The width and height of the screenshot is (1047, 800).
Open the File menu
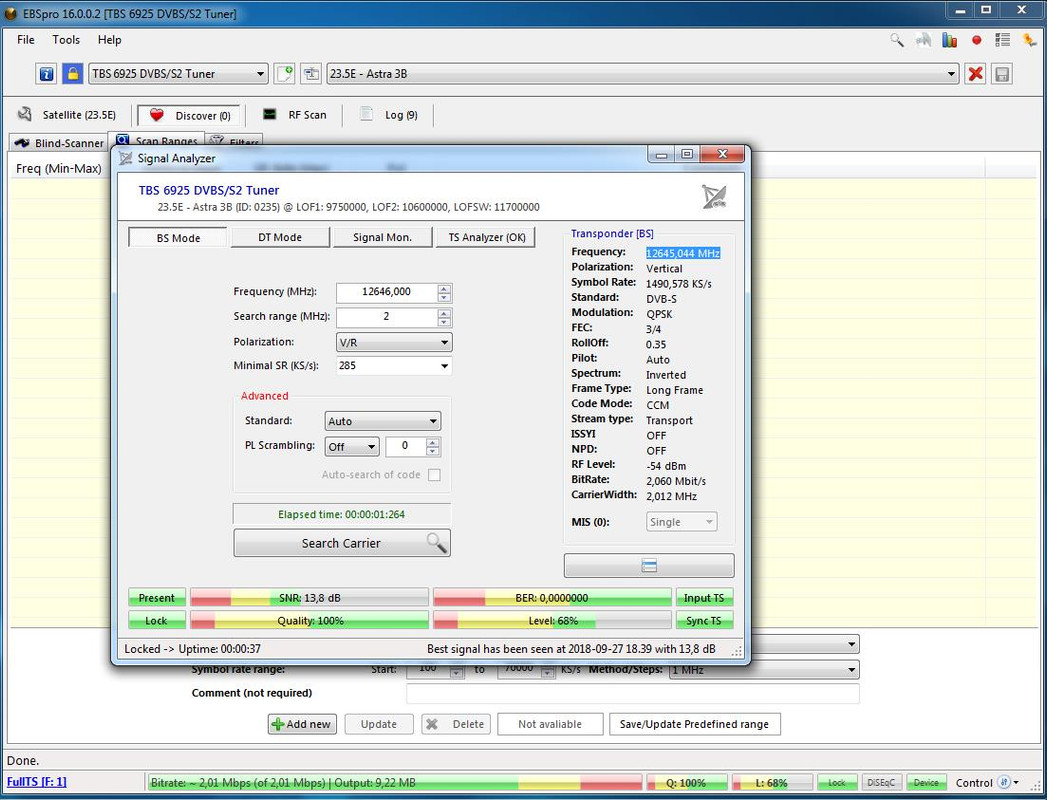coord(25,39)
